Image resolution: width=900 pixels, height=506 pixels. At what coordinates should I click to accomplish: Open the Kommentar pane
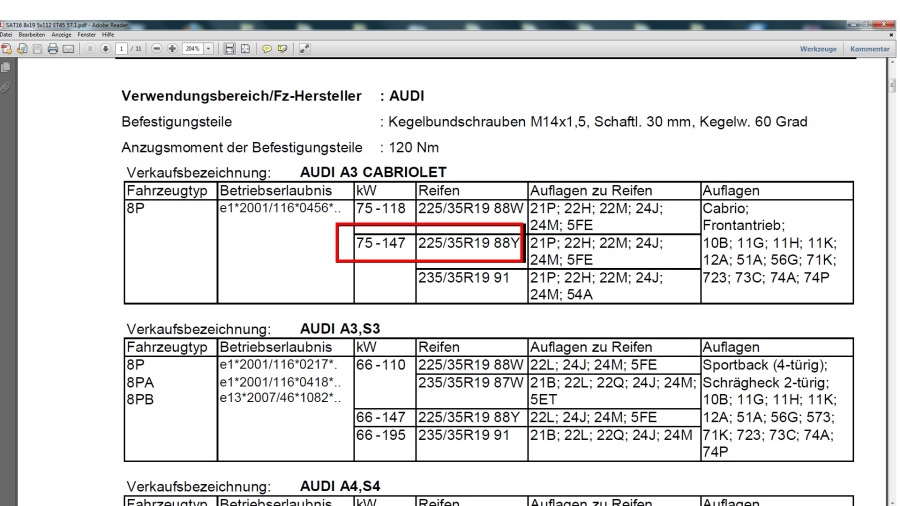(x=870, y=49)
